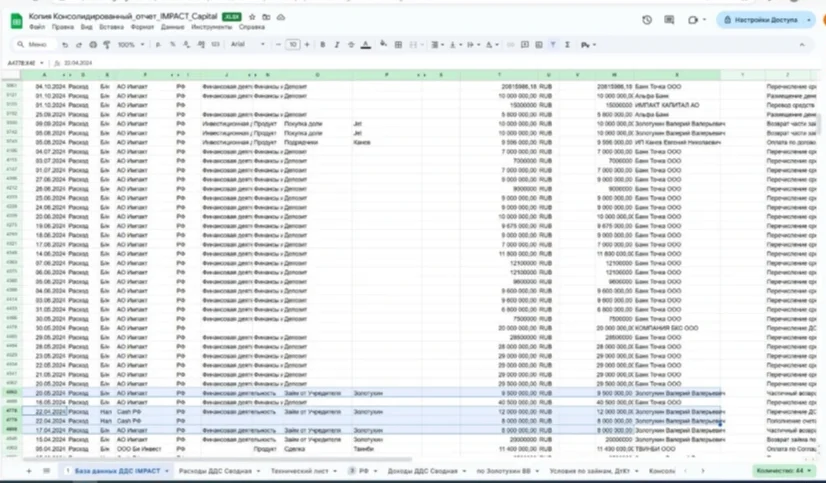The image size is (826, 483).
Task: Apply percent number format
Action: [172, 45]
